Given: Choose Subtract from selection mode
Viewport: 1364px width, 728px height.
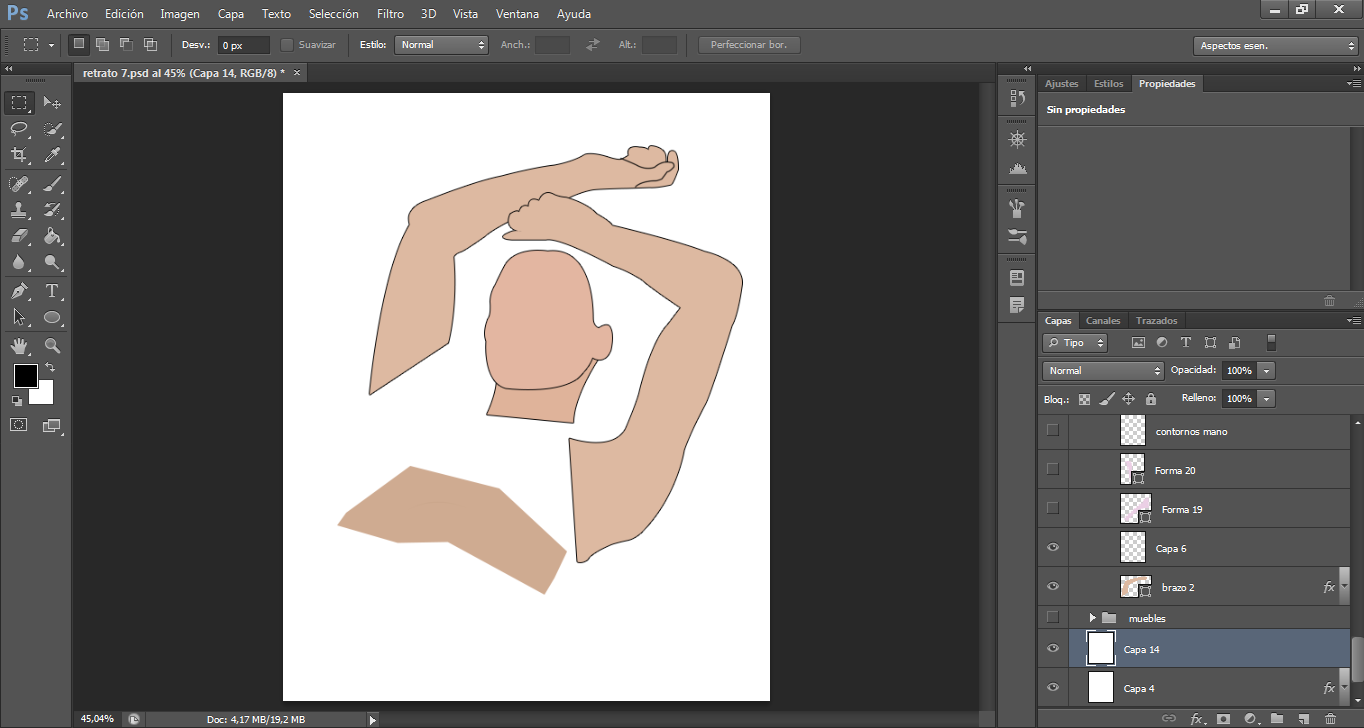Looking at the screenshot, I should (x=126, y=45).
